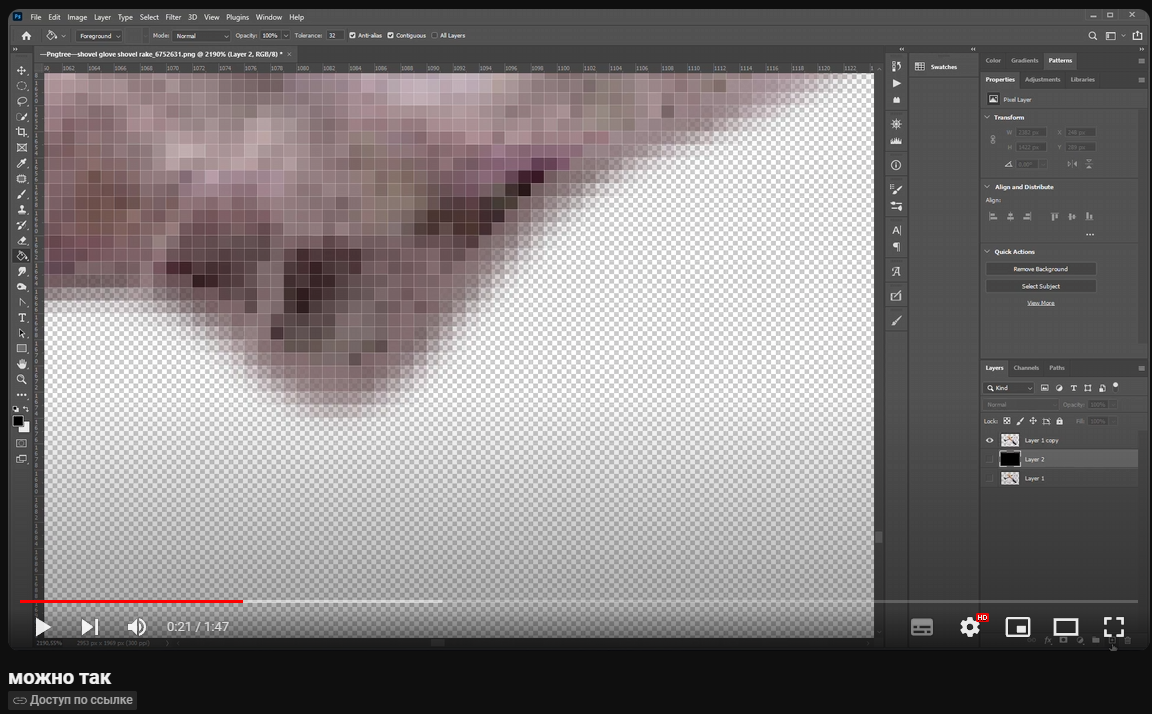This screenshot has width=1152, height=714.
Task: Toggle the Contiguous checkbox
Action: click(x=391, y=35)
